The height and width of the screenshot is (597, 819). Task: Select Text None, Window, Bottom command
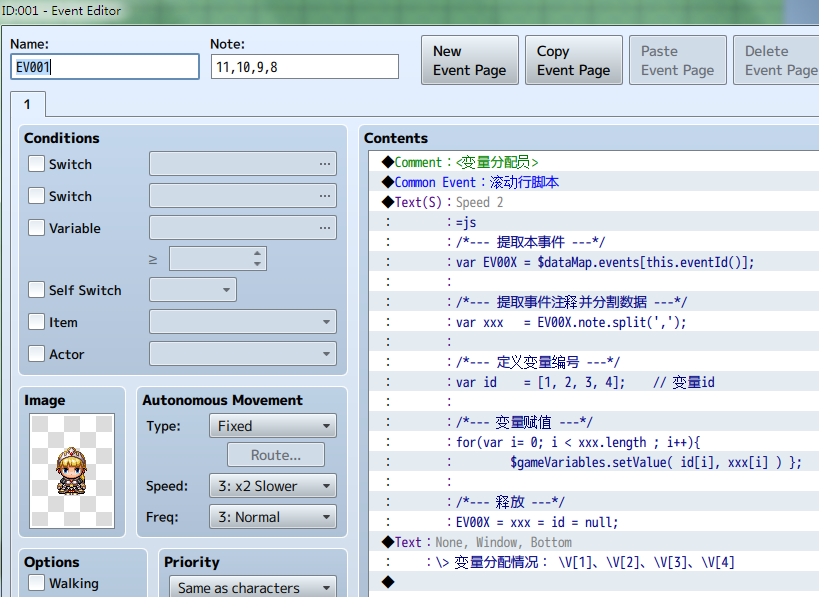(x=594, y=542)
